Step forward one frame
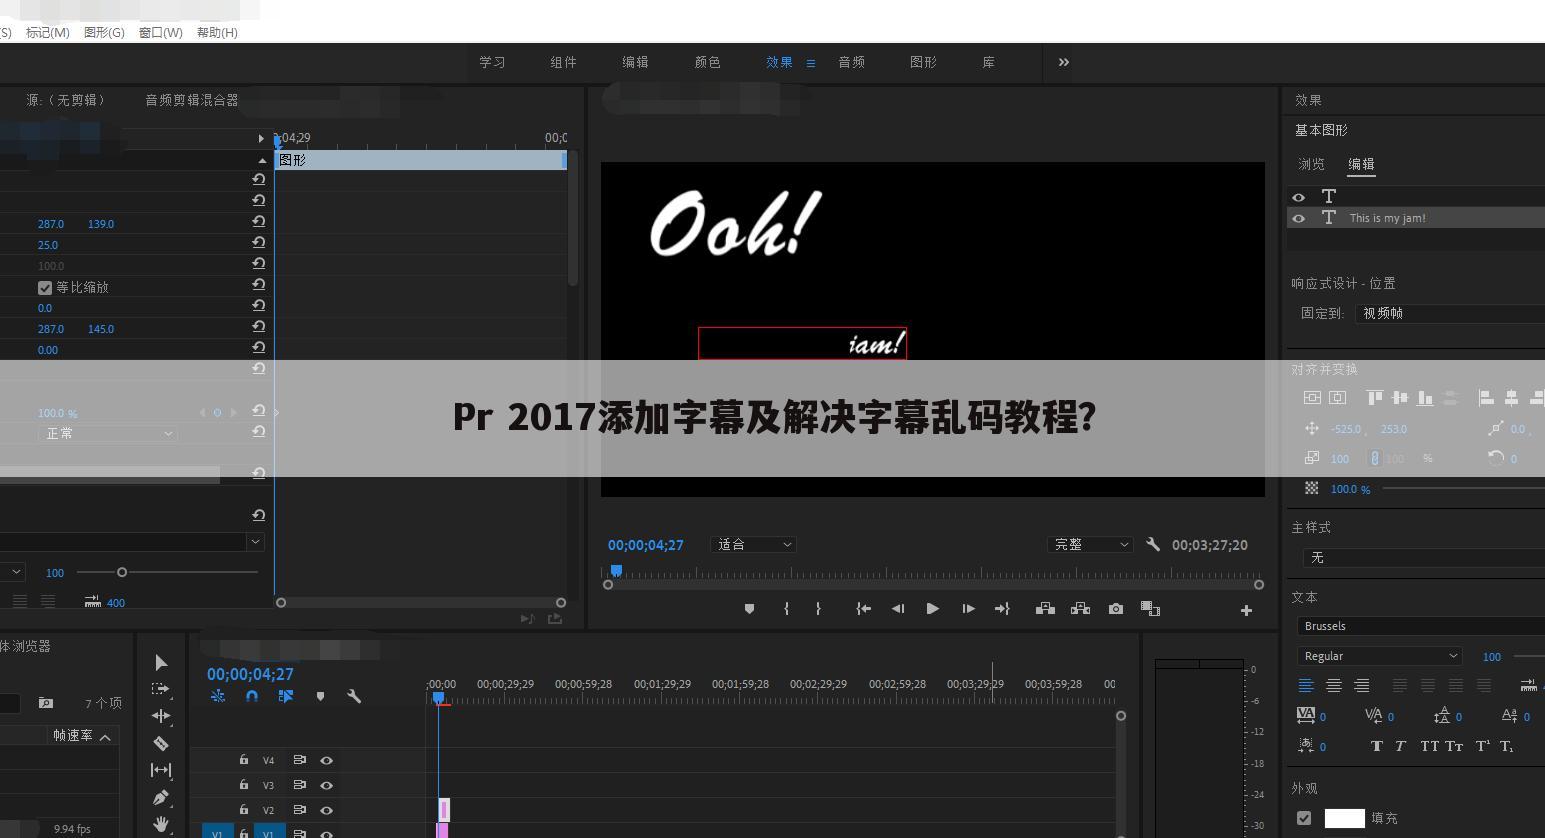The height and width of the screenshot is (838, 1545). point(968,609)
